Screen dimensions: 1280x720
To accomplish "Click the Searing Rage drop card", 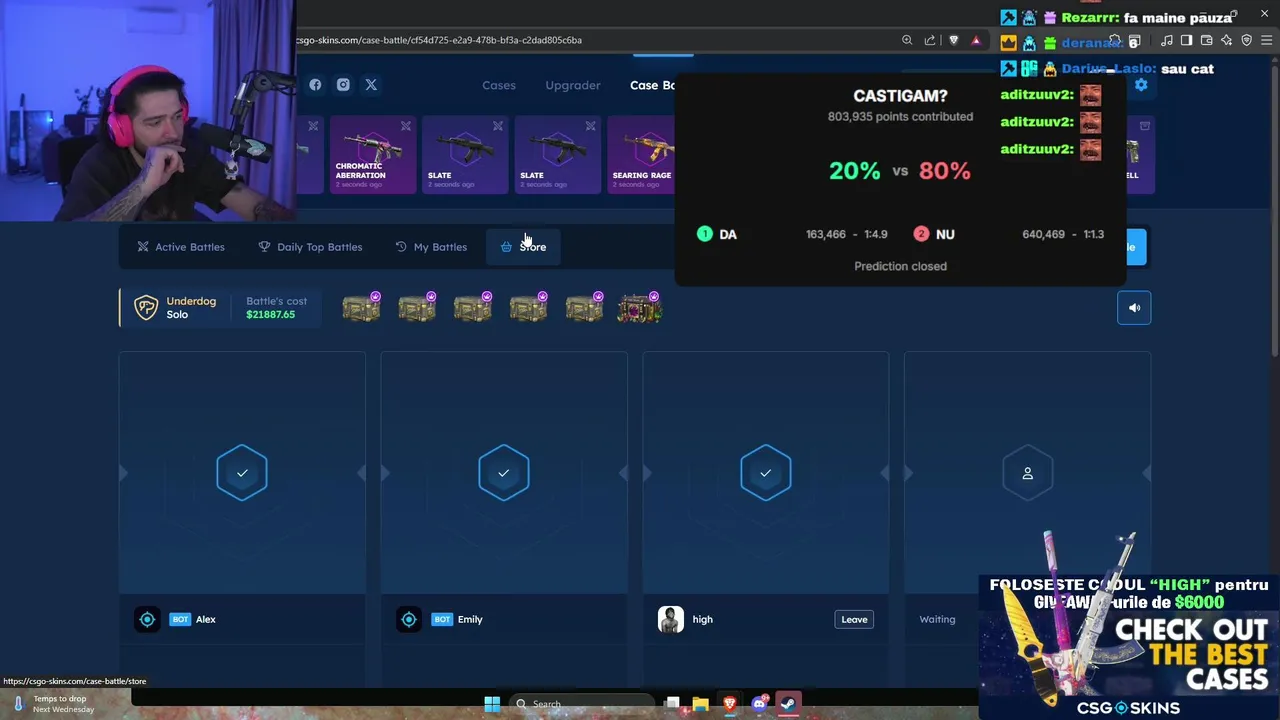I will [641, 155].
